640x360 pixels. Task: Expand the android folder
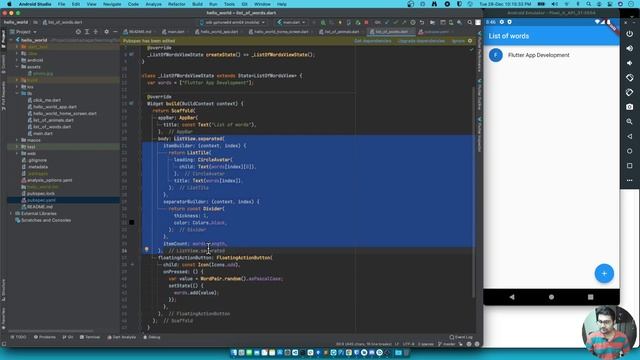17,60
